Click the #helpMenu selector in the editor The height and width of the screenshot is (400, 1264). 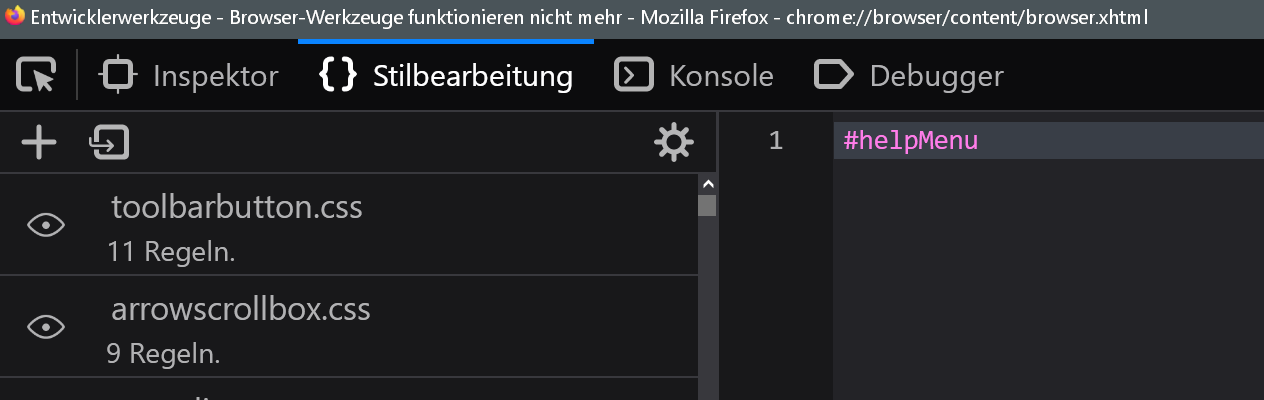click(910, 141)
